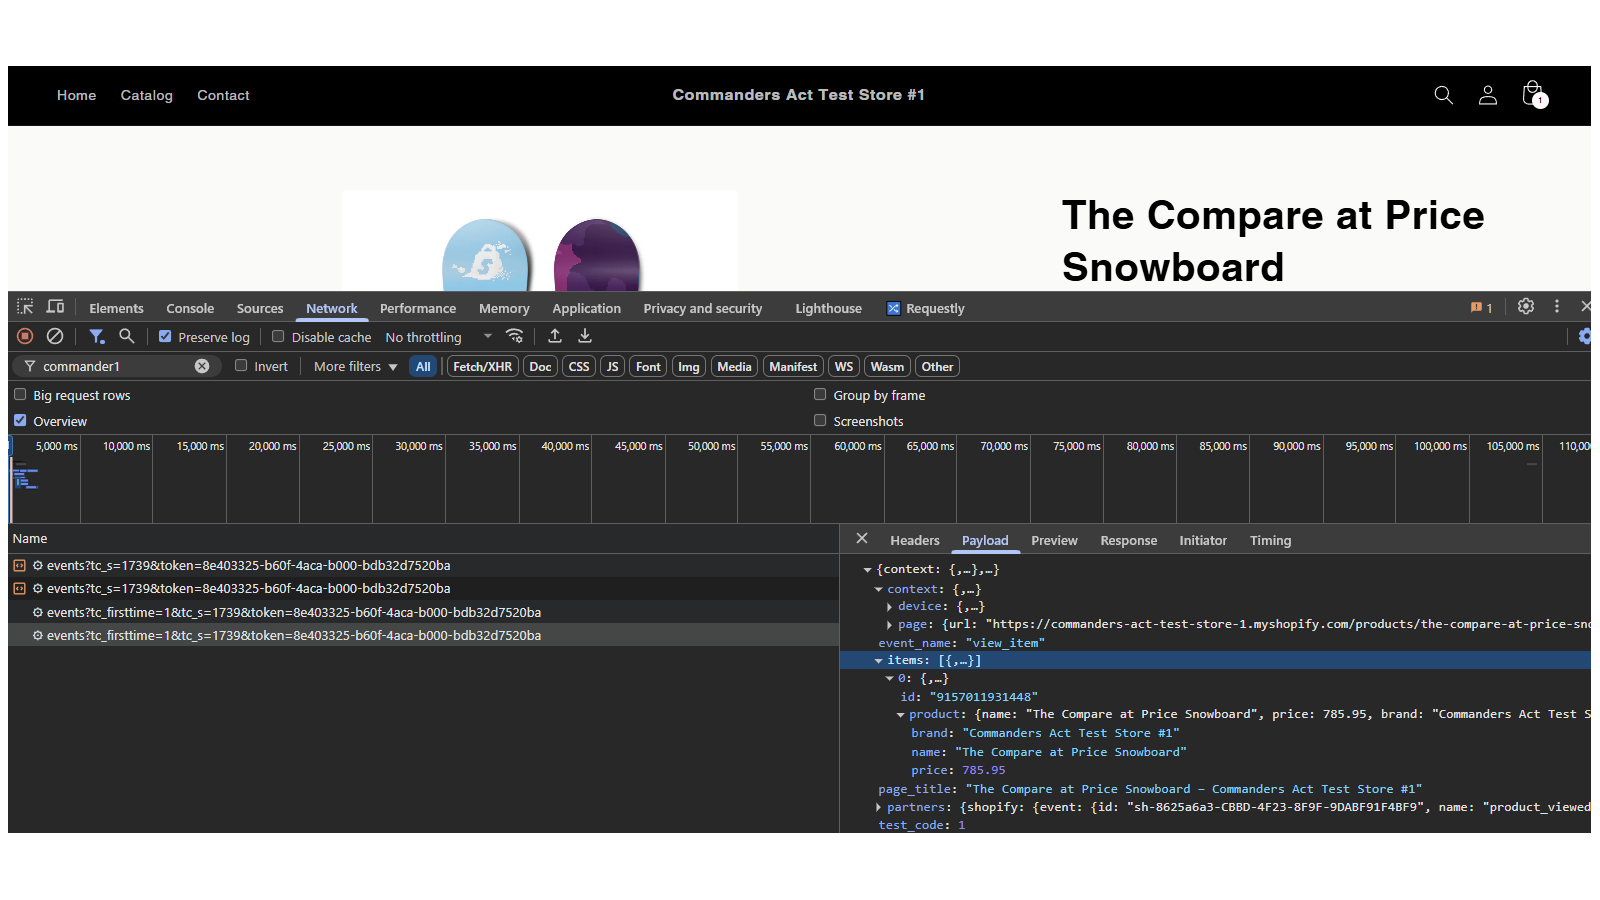Open the network search magnifier
The height and width of the screenshot is (900, 1600).
(x=127, y=336)
